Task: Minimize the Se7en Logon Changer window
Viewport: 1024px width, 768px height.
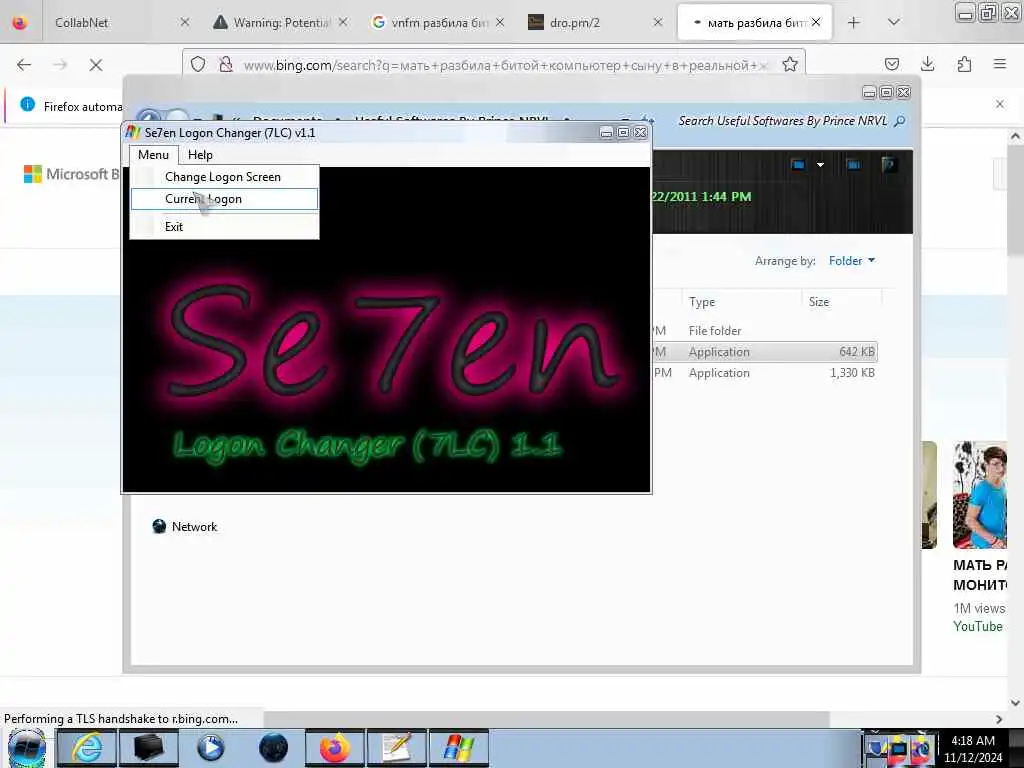Action: [606, 133]
